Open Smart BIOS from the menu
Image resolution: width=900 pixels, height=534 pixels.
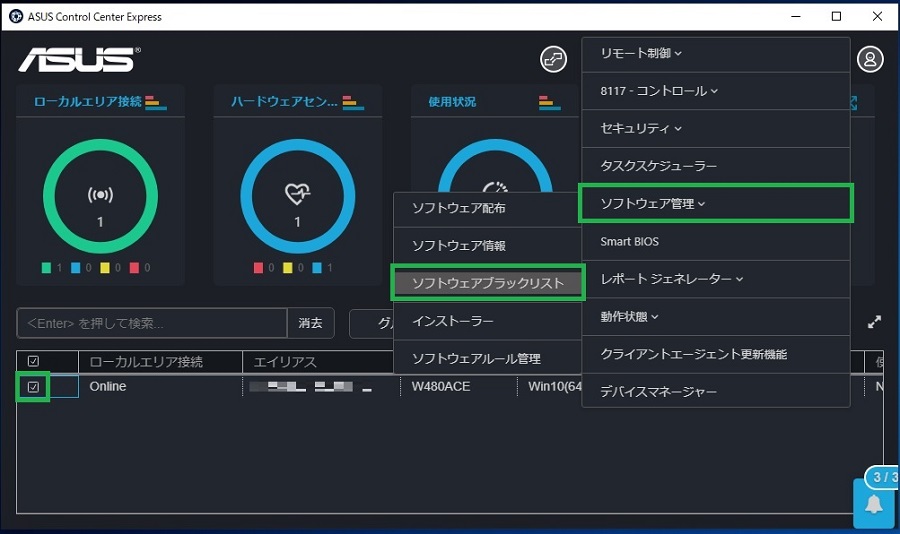(716, 242)
